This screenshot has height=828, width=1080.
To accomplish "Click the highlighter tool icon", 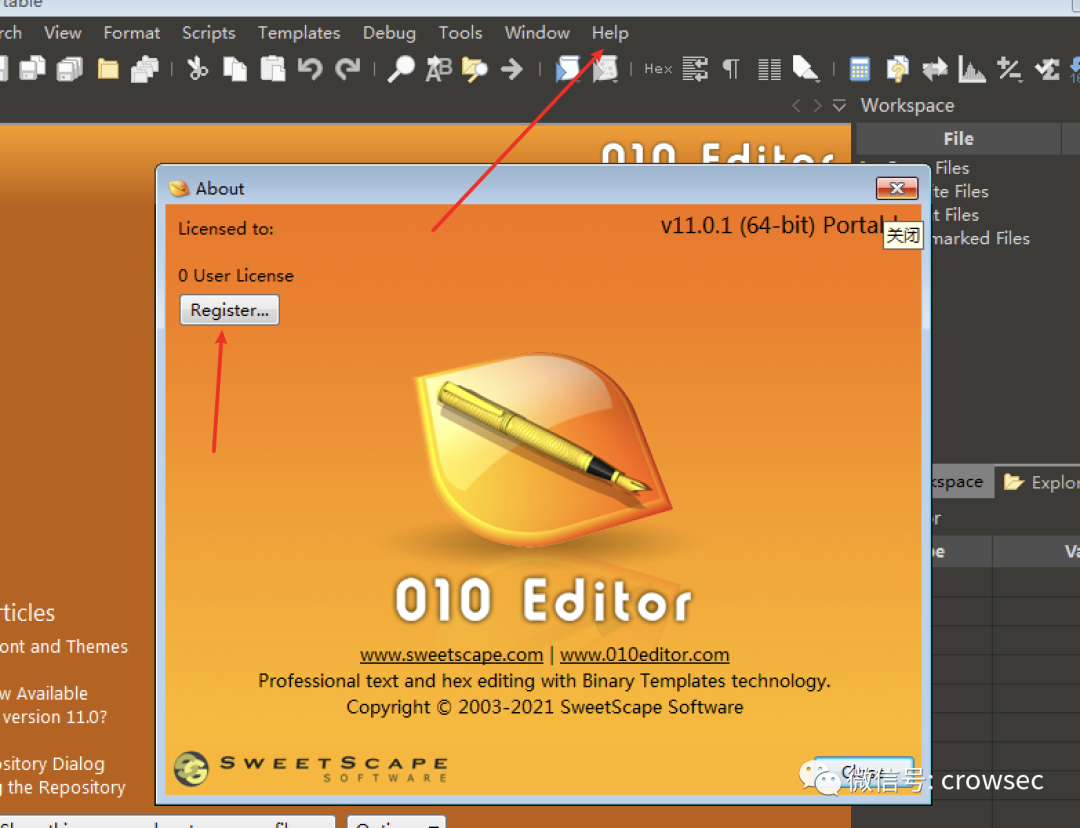I will 806,69.
